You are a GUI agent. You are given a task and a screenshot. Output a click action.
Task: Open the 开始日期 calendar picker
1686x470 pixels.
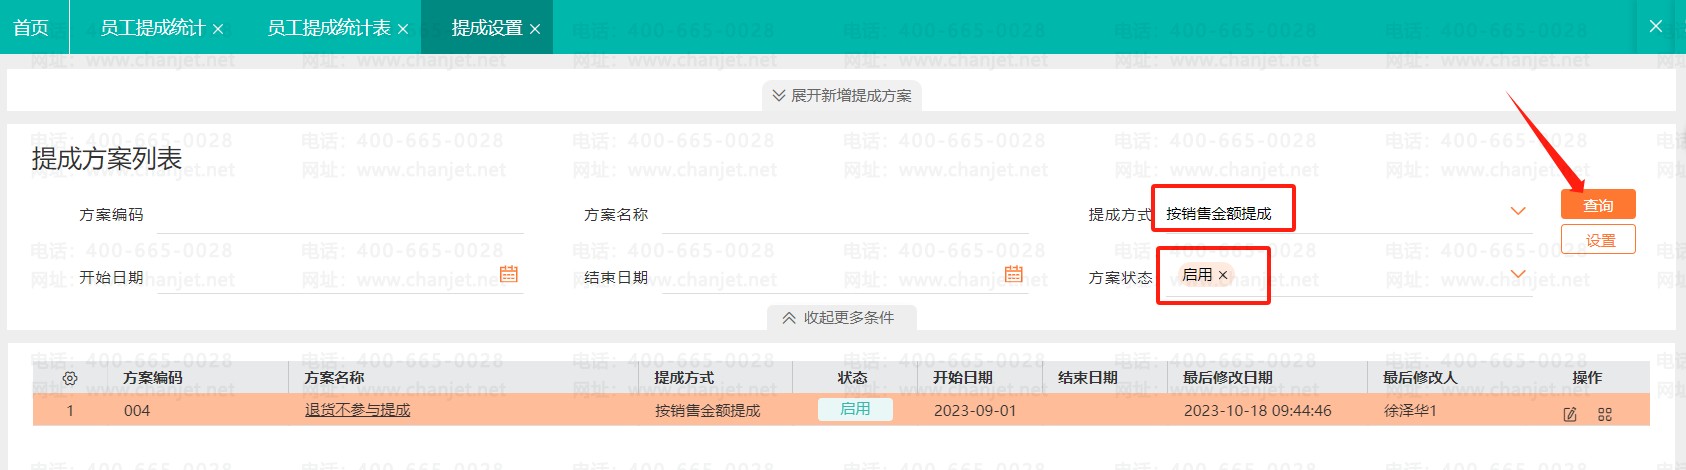click(x=508, y=274)
